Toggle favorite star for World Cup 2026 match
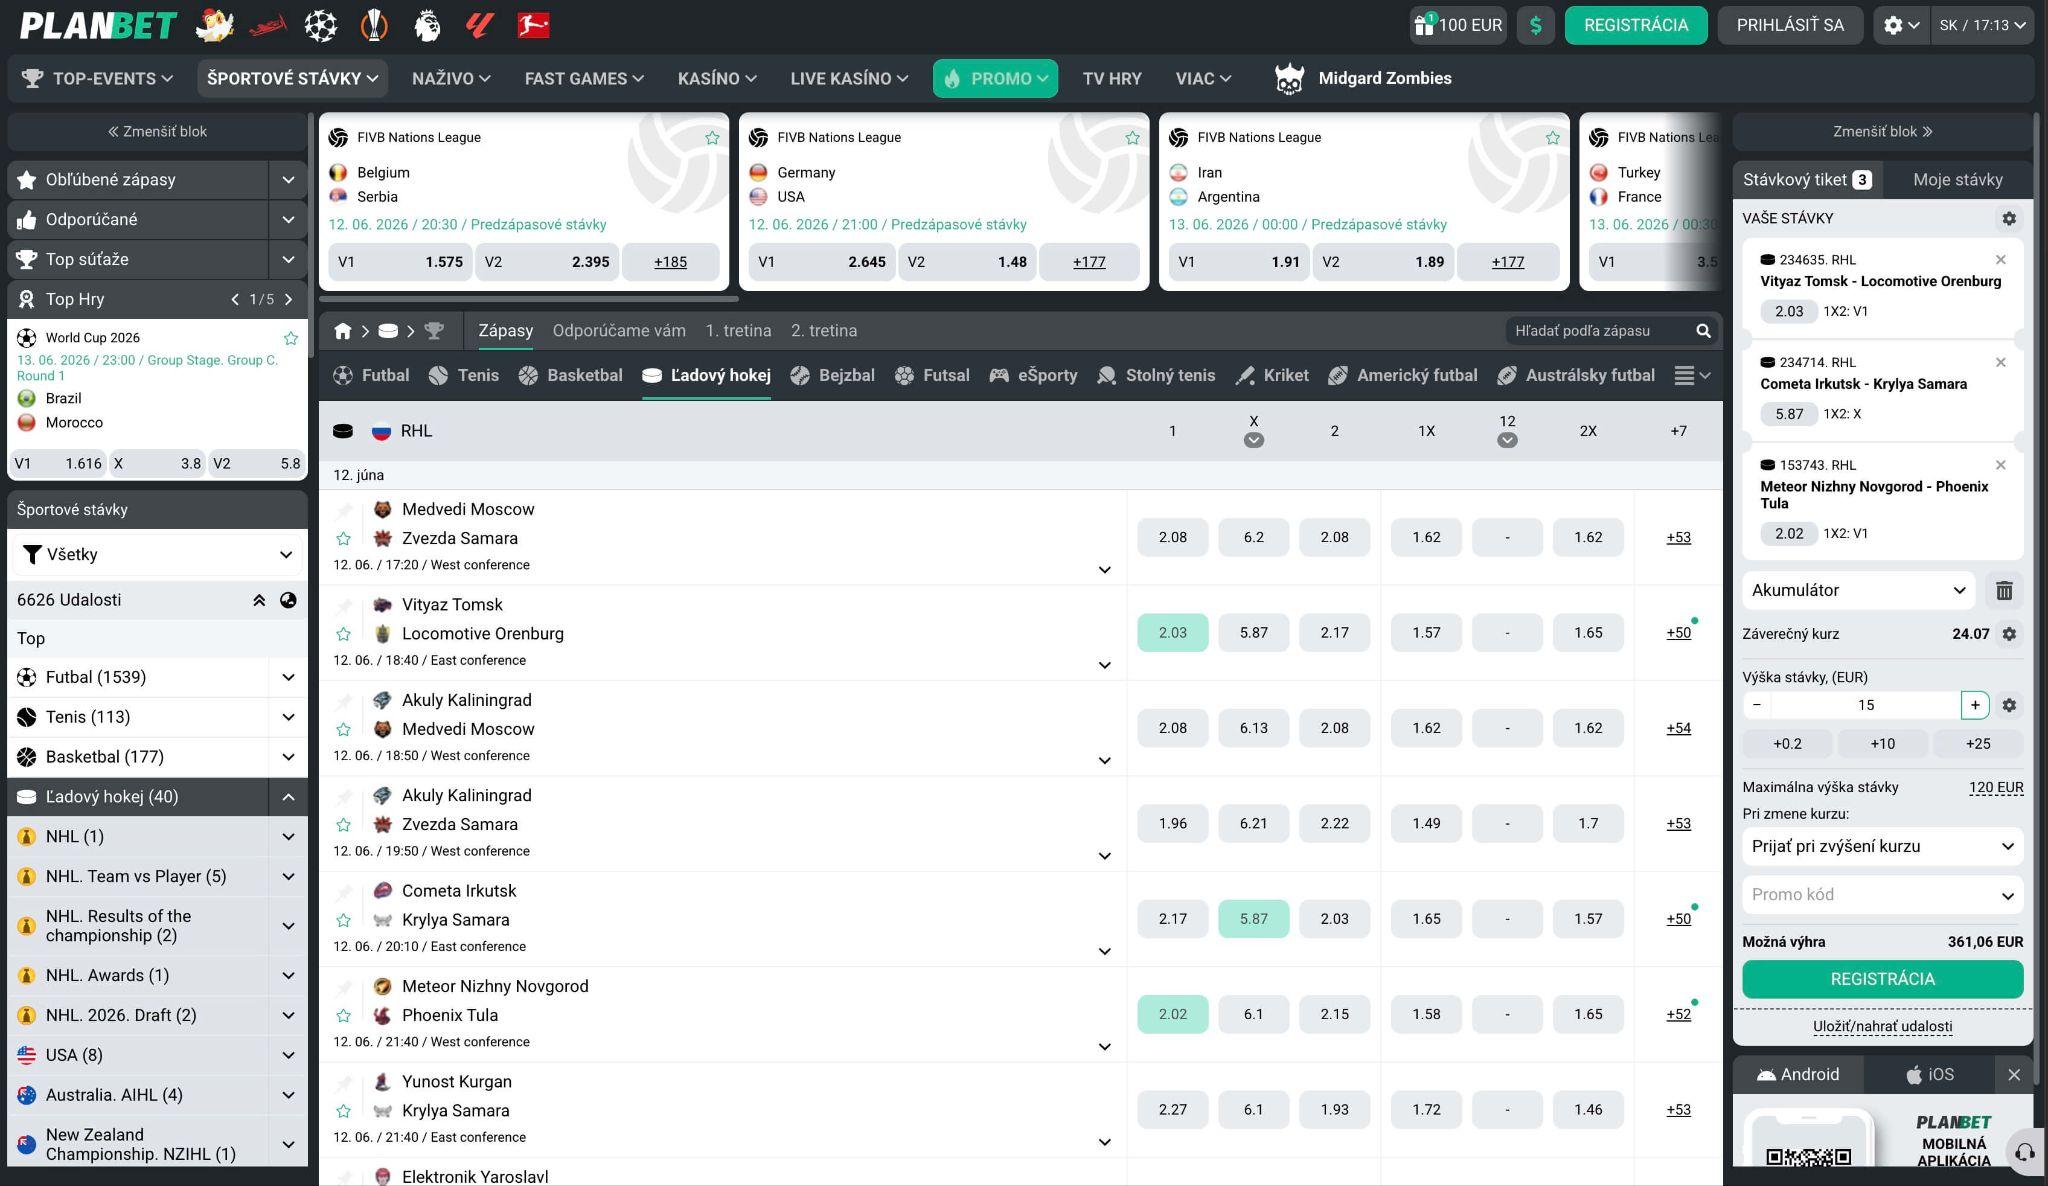This screenshot has height=1186, width=2048. coord(290,338)
